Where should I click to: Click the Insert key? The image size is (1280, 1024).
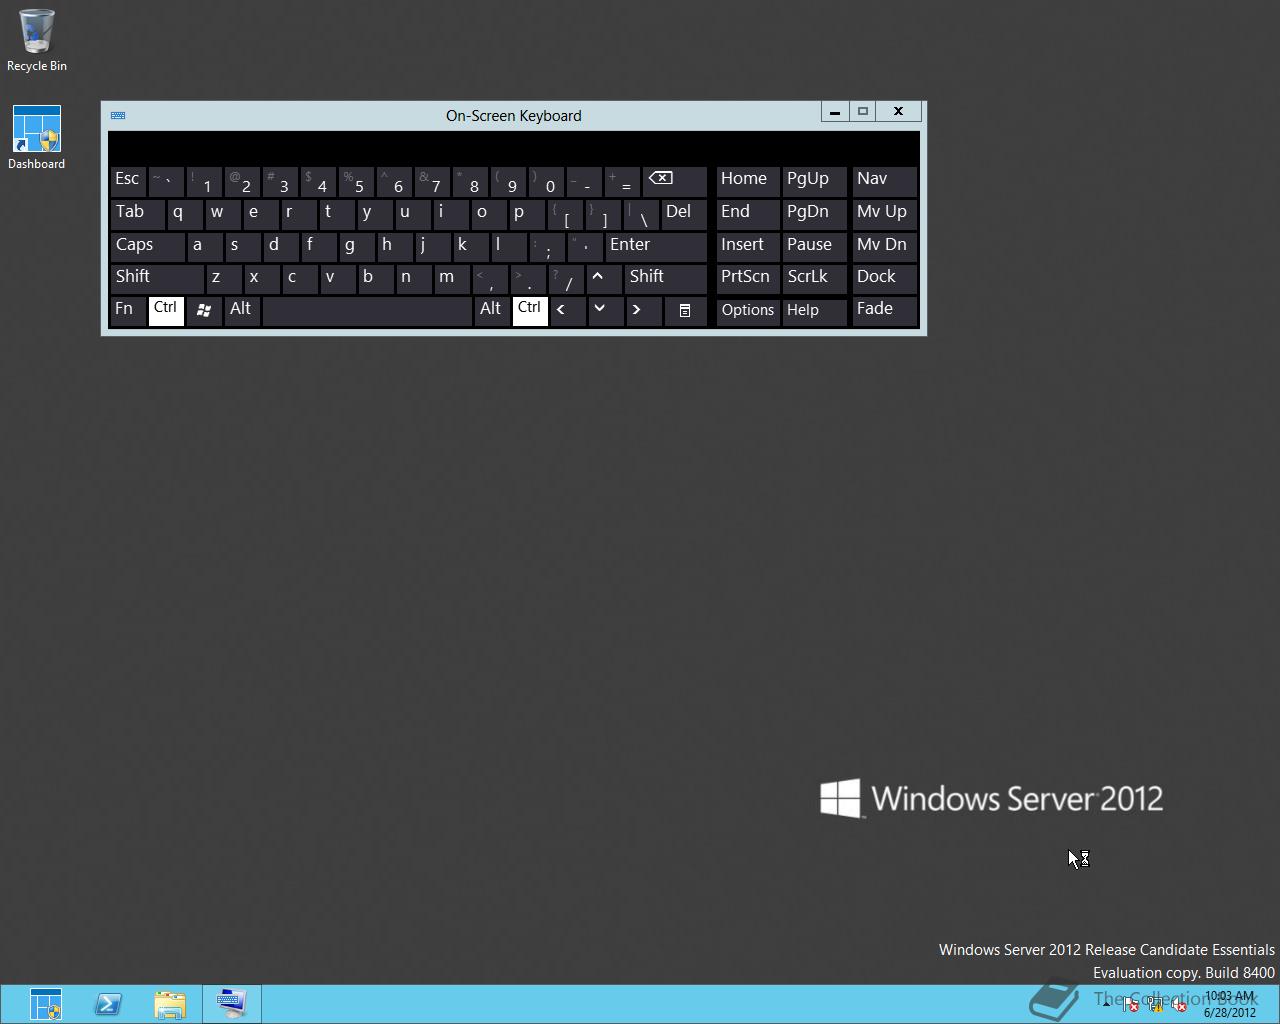(748, 246)
